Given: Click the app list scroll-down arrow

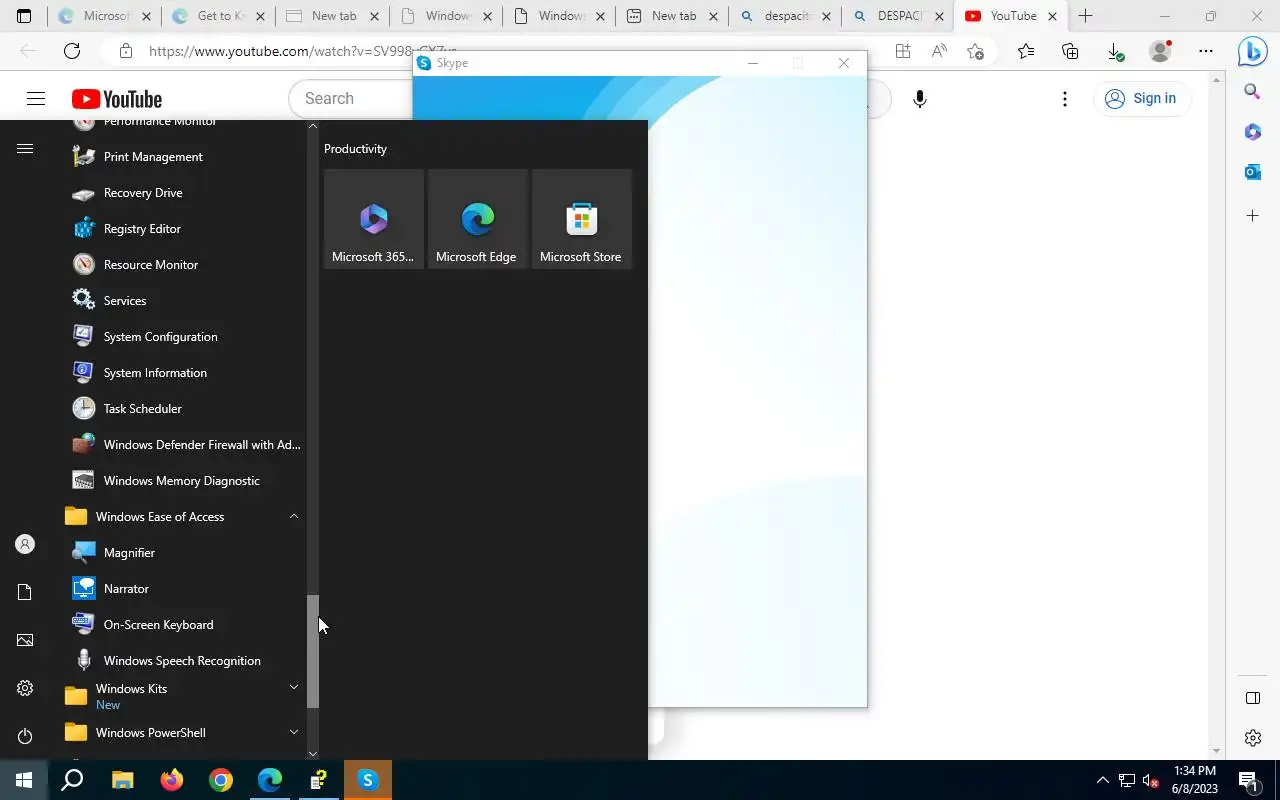Looking at the screenshot, I should [313, 753].
